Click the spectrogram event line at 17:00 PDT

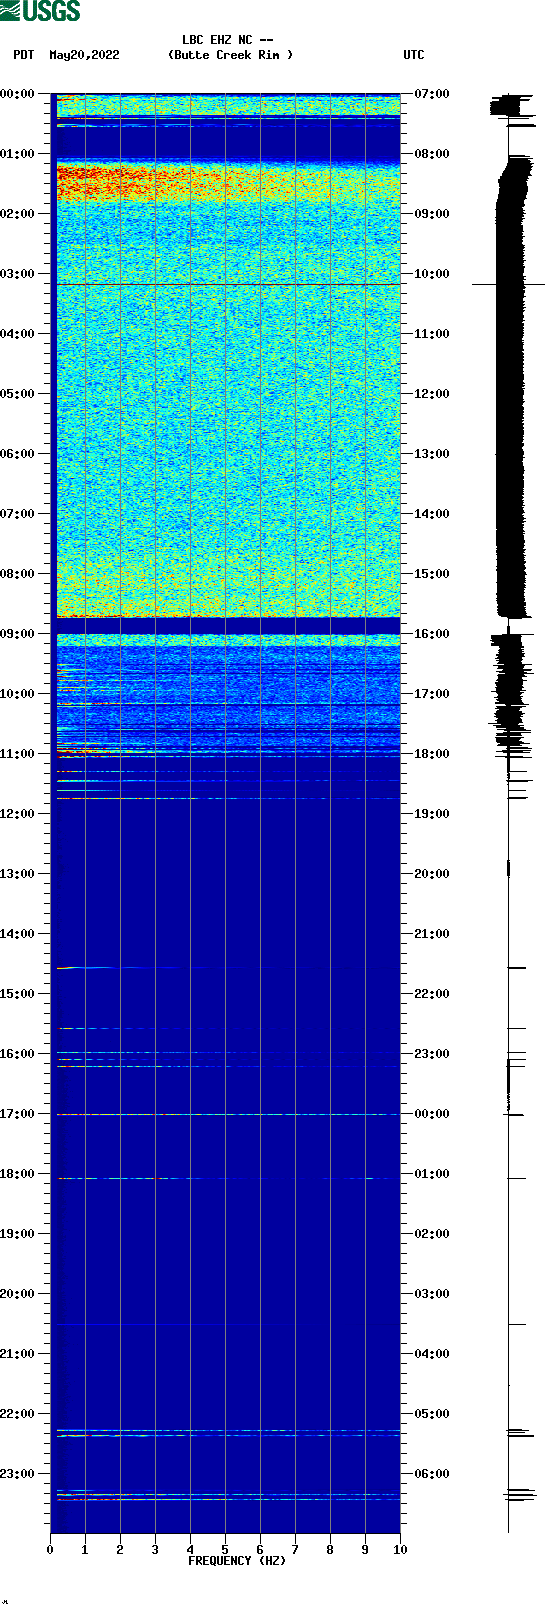pos(228,1114)
